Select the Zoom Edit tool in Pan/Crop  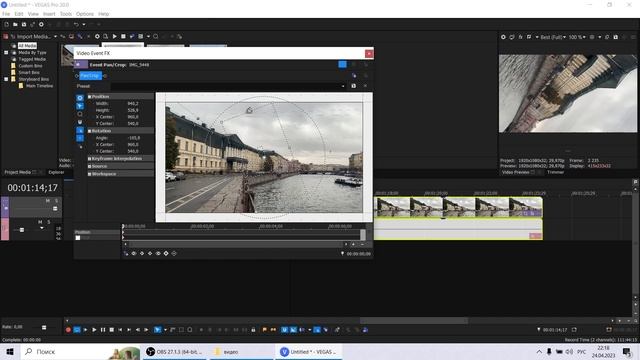[80, 114]
